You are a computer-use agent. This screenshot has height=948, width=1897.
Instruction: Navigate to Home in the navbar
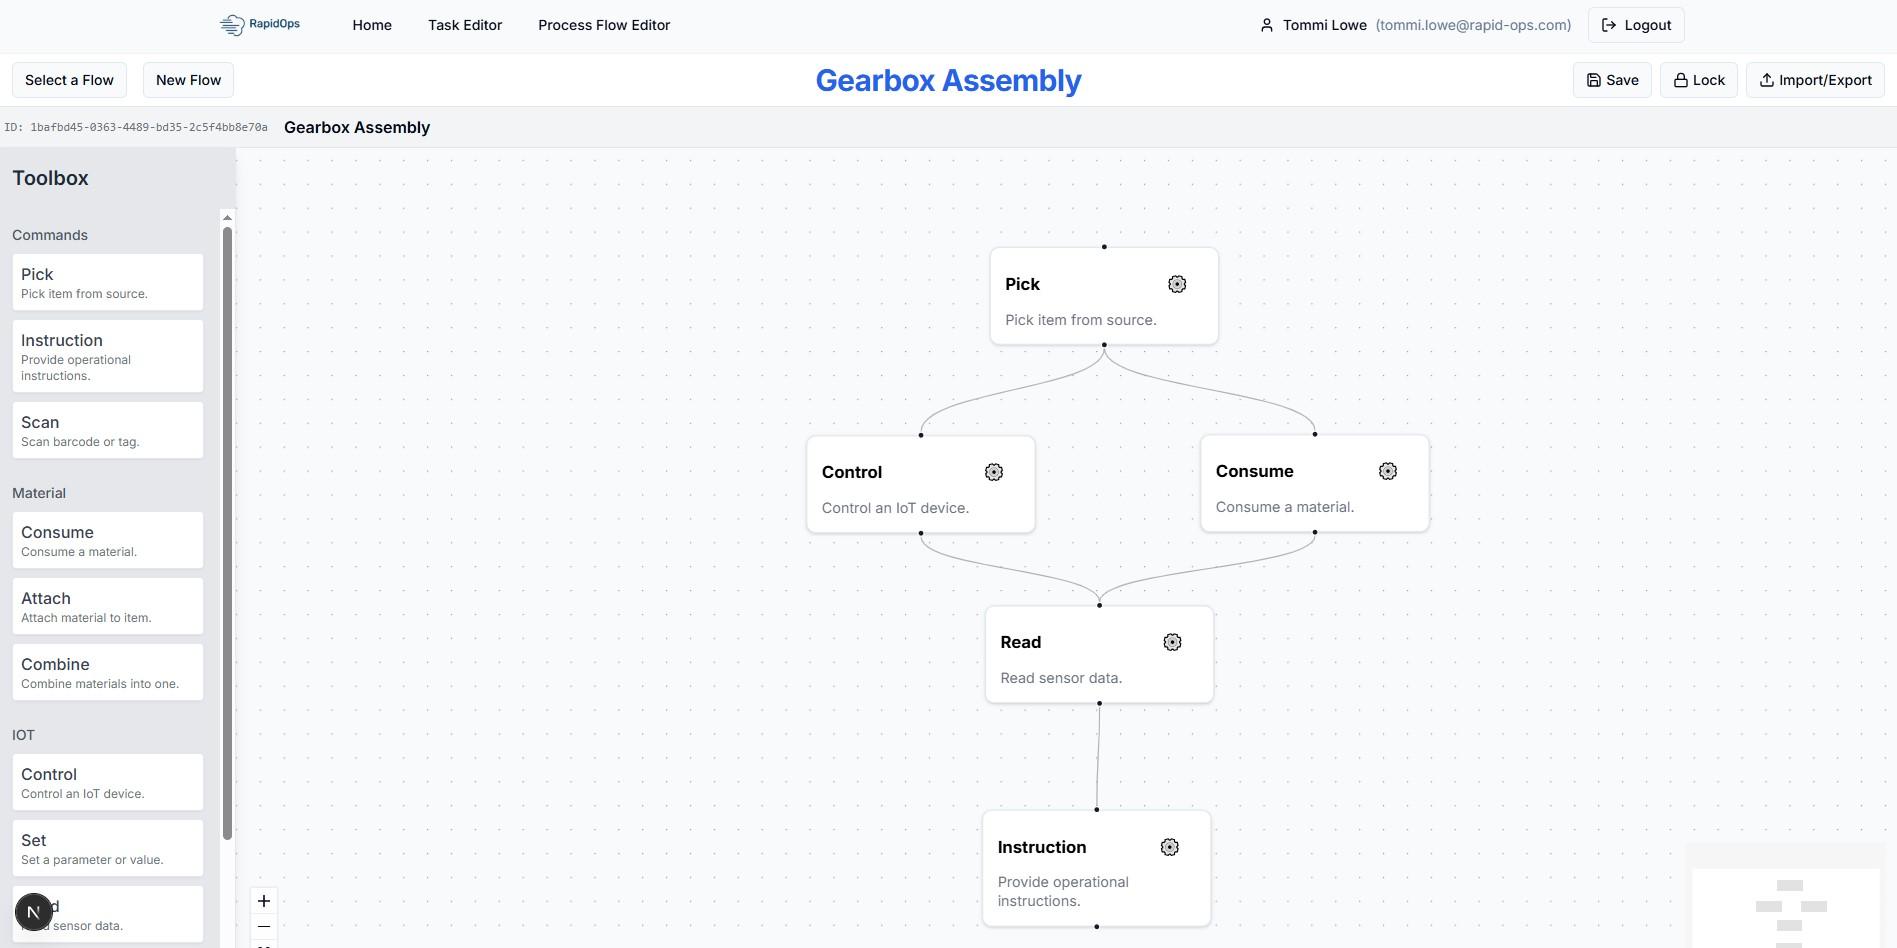[x=372, y=25]
